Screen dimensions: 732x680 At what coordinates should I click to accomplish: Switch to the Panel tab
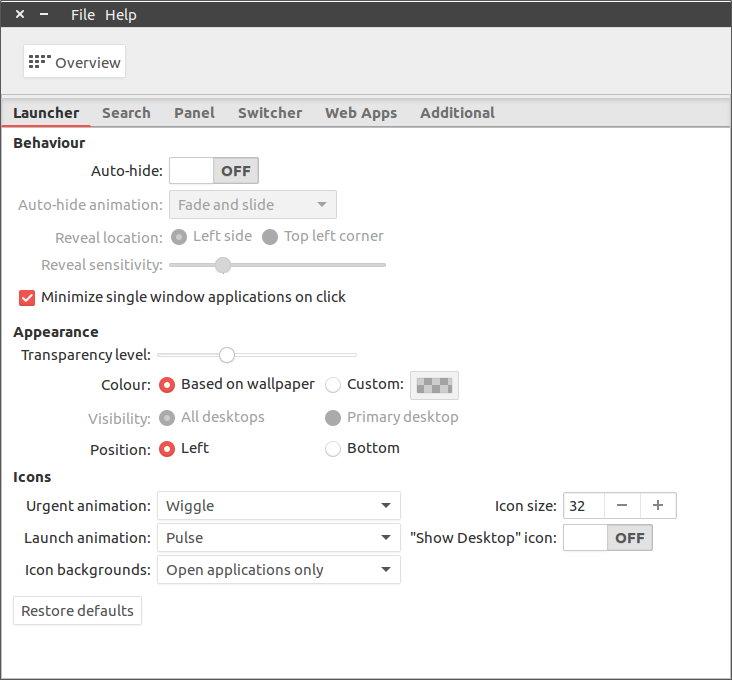tap(194, 113)
